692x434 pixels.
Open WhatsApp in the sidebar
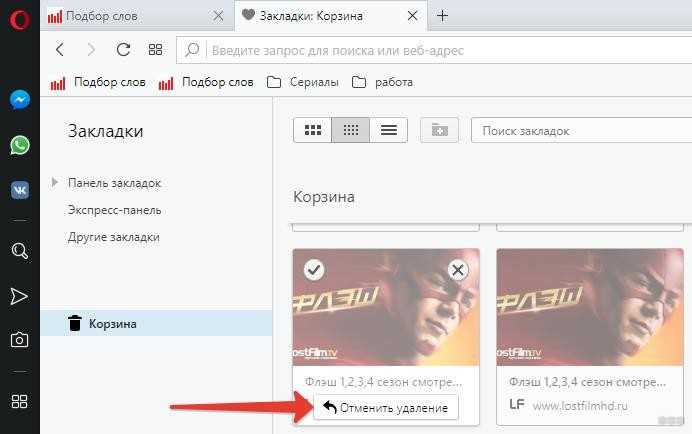point(20,145)
